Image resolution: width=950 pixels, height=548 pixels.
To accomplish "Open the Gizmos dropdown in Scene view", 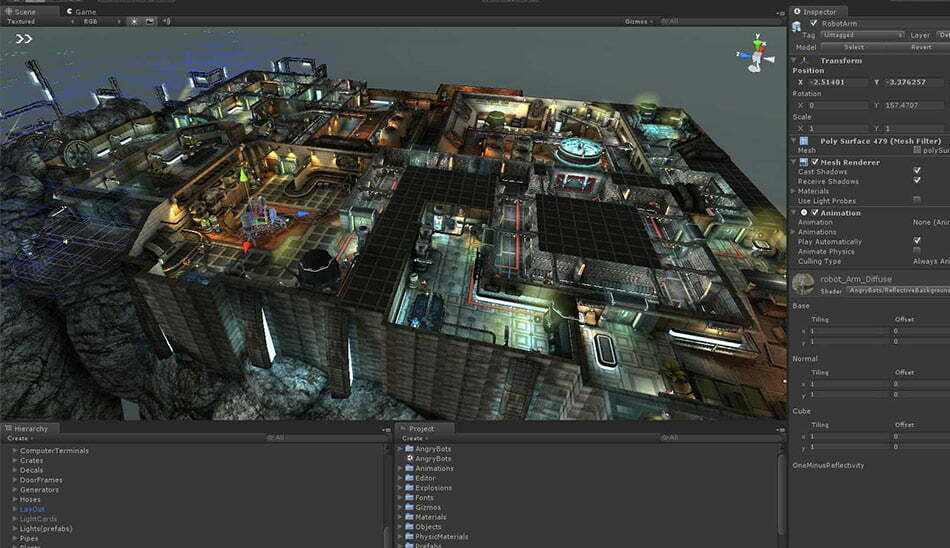I will click(639, 21).
